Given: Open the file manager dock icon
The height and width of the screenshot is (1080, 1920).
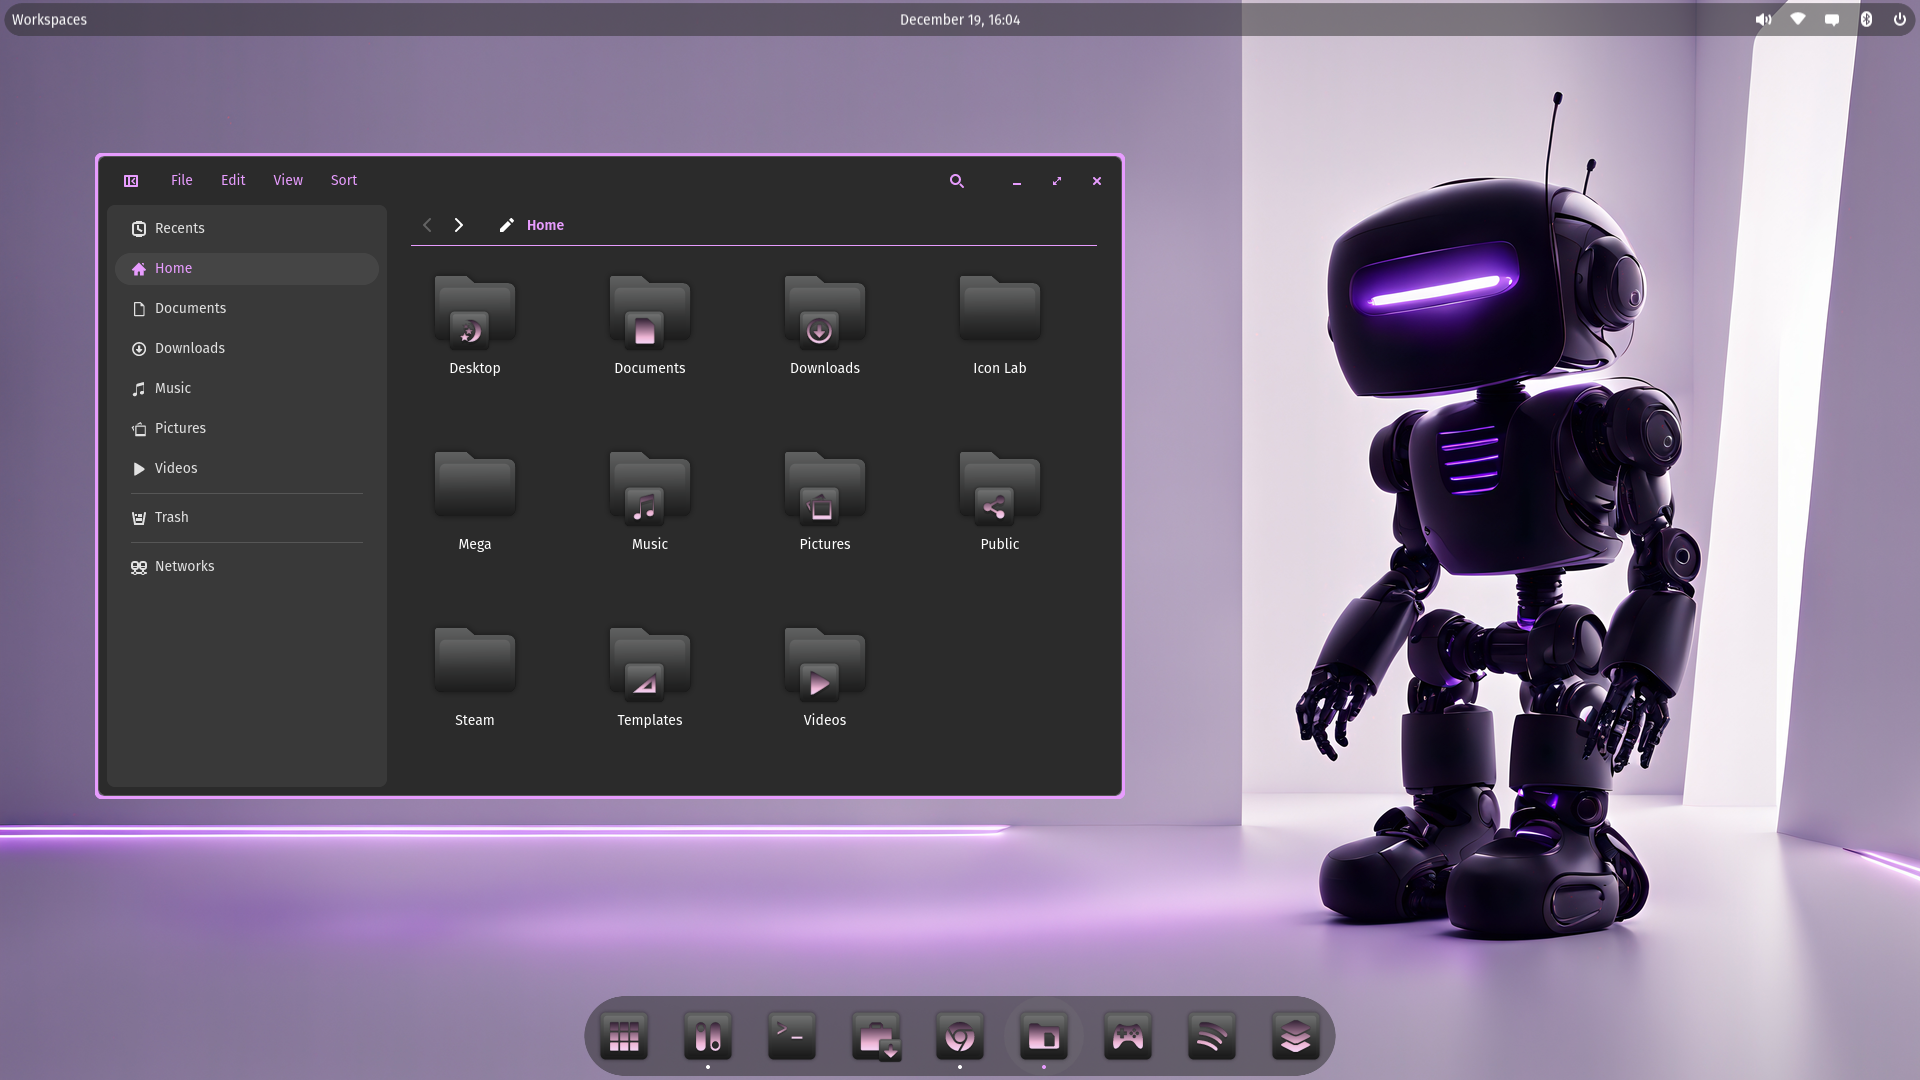Looking at the screenshot, I should click(1044, 1037).
